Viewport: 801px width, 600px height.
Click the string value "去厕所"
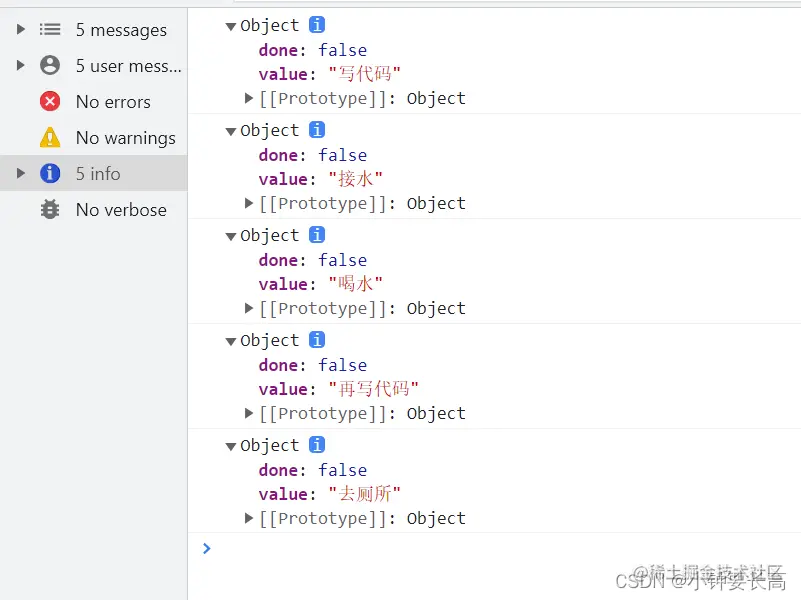coord(364,494)
